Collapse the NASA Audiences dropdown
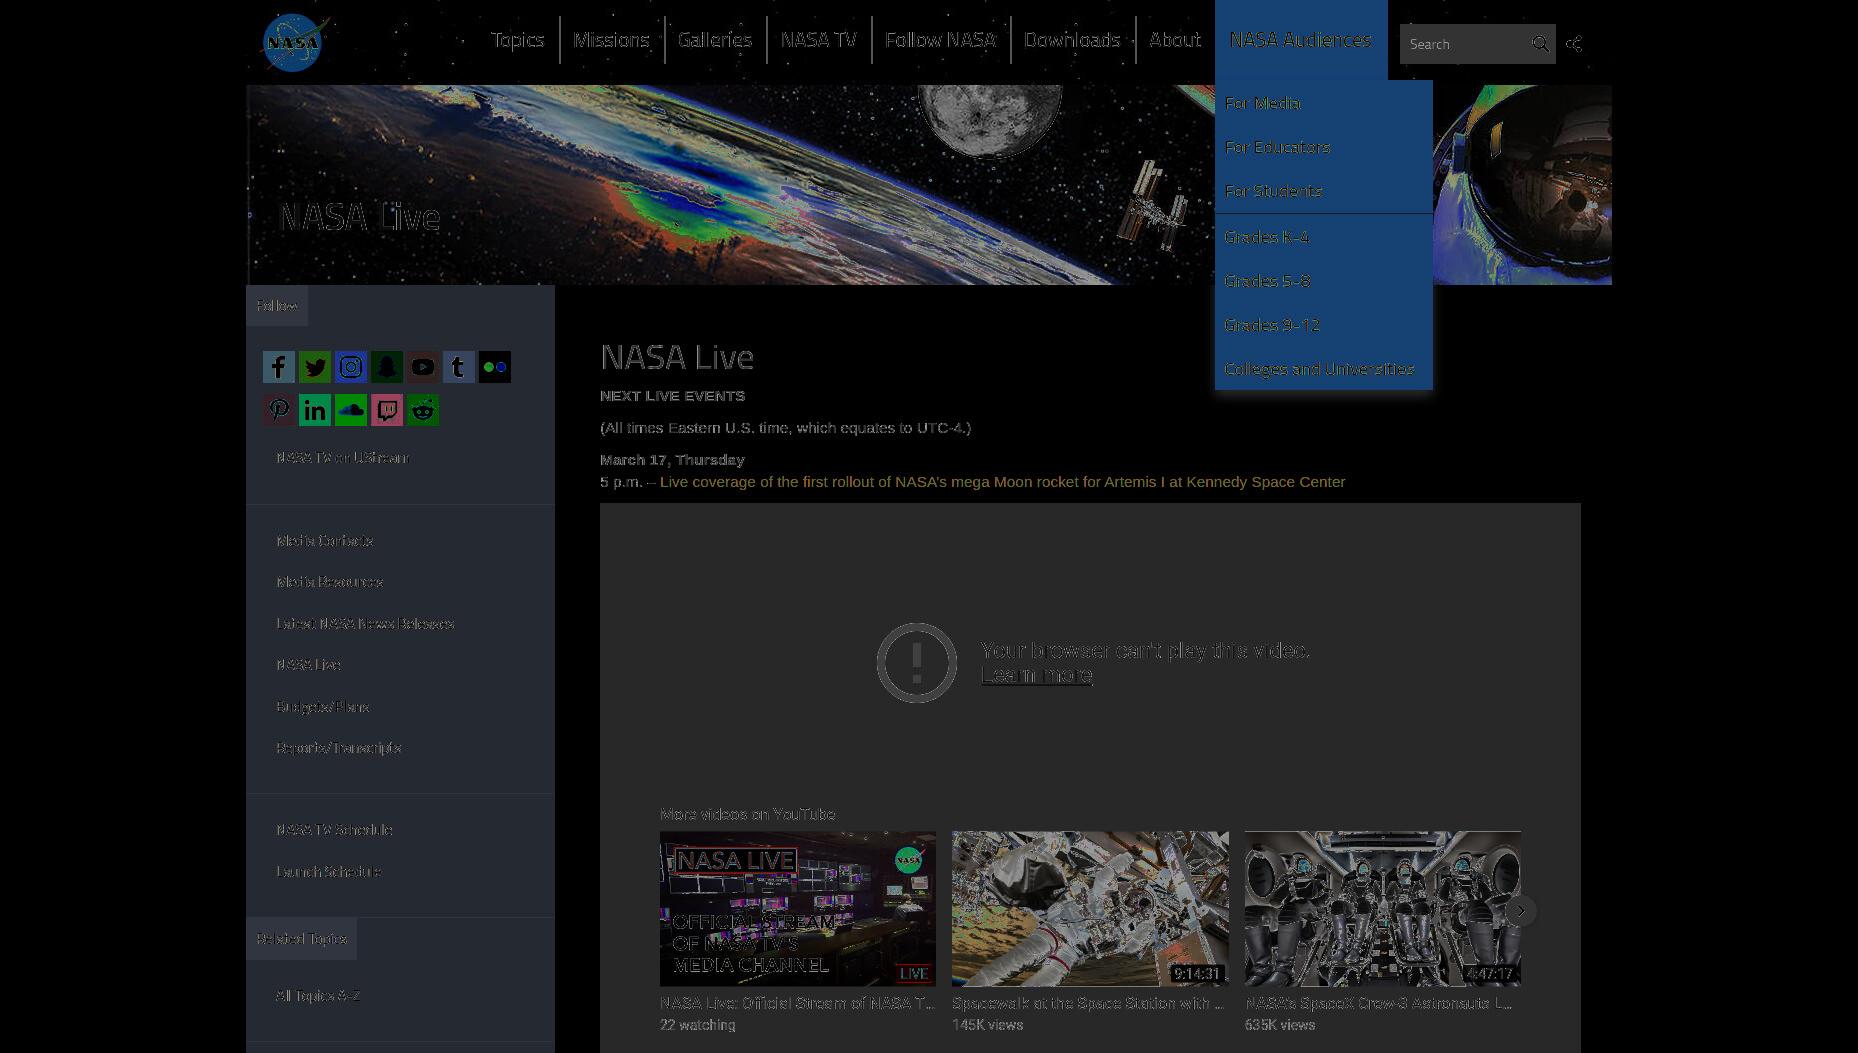 [x=1300, y=40]
